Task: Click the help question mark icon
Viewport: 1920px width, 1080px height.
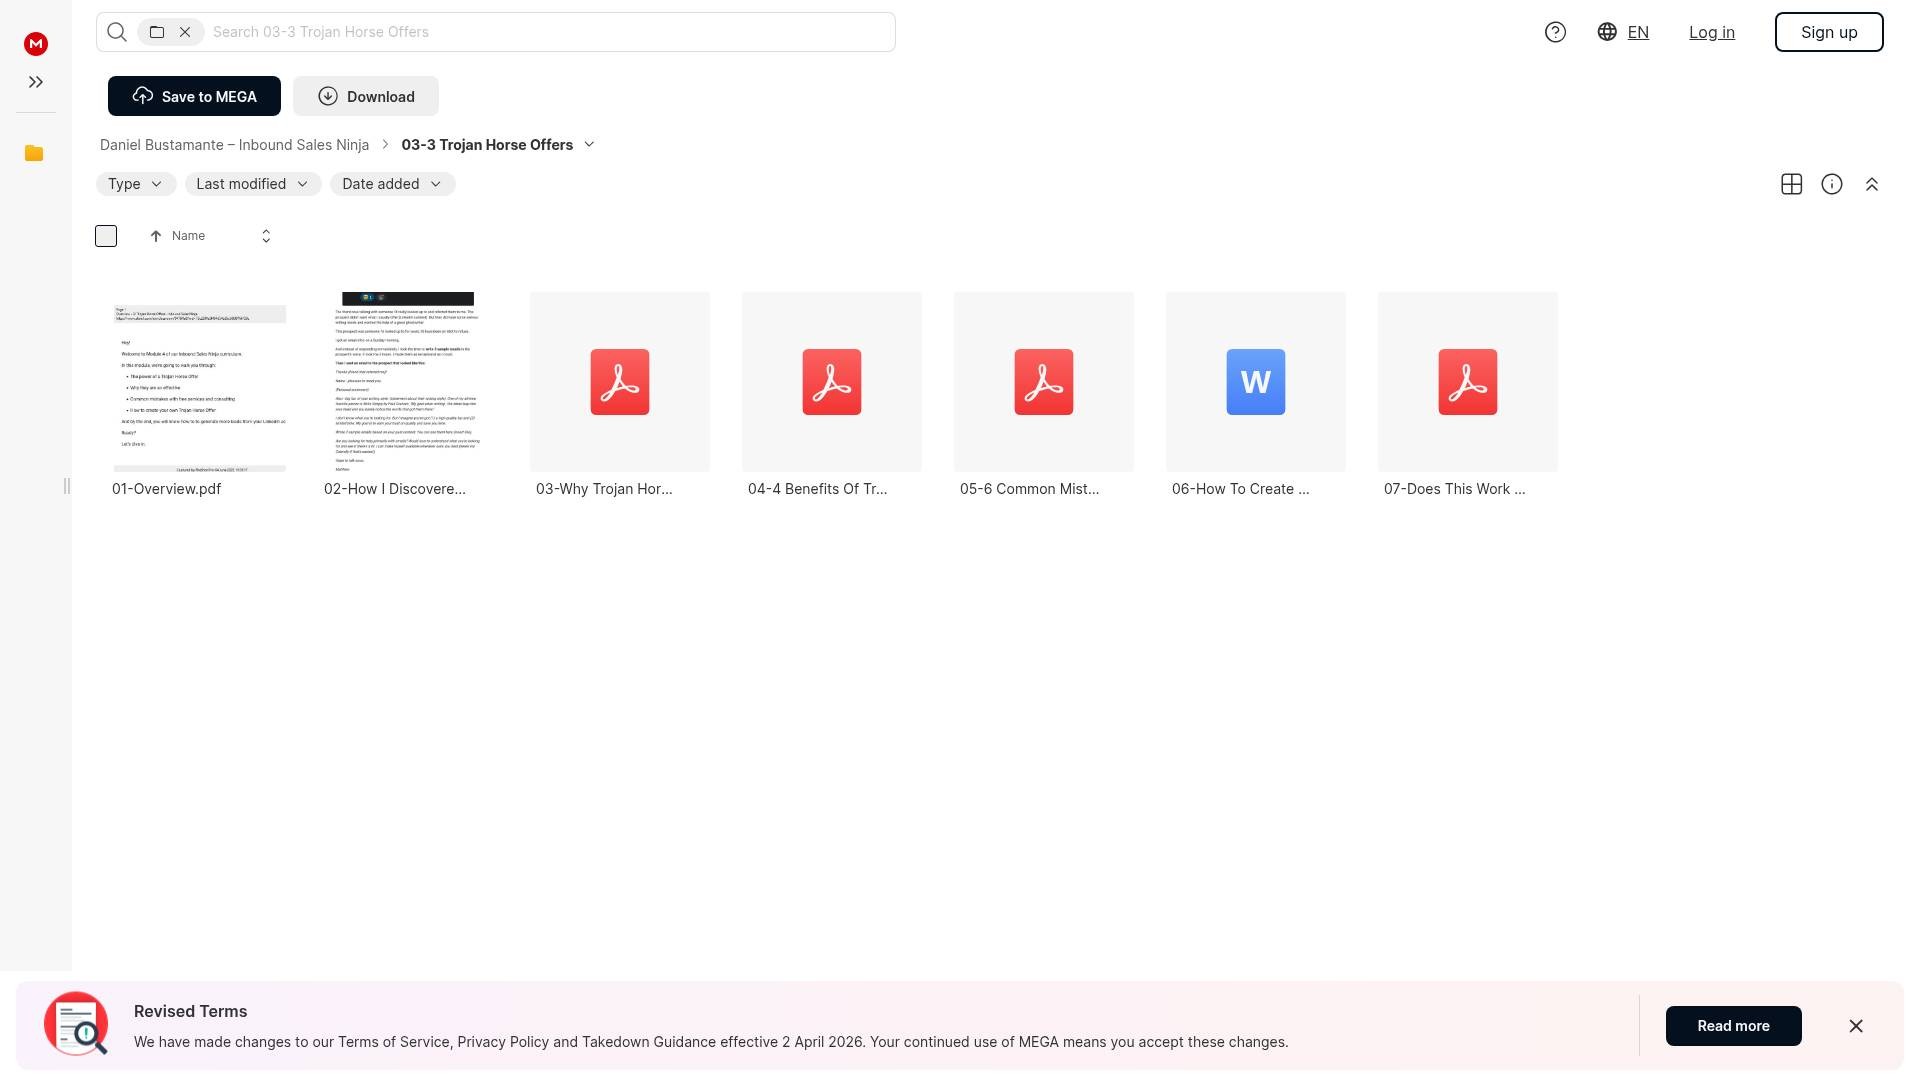Action: [x=1555, y=32]
